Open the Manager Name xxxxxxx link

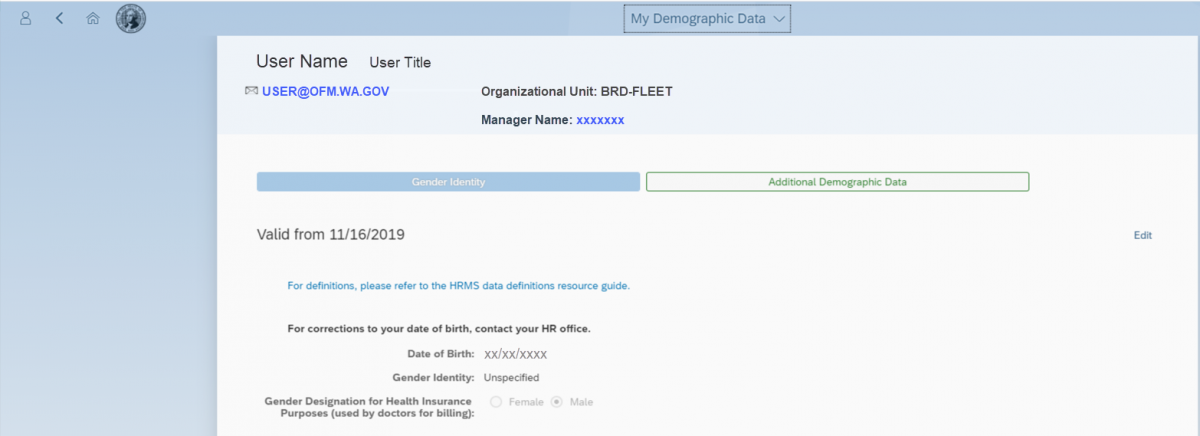click(600, 120)
